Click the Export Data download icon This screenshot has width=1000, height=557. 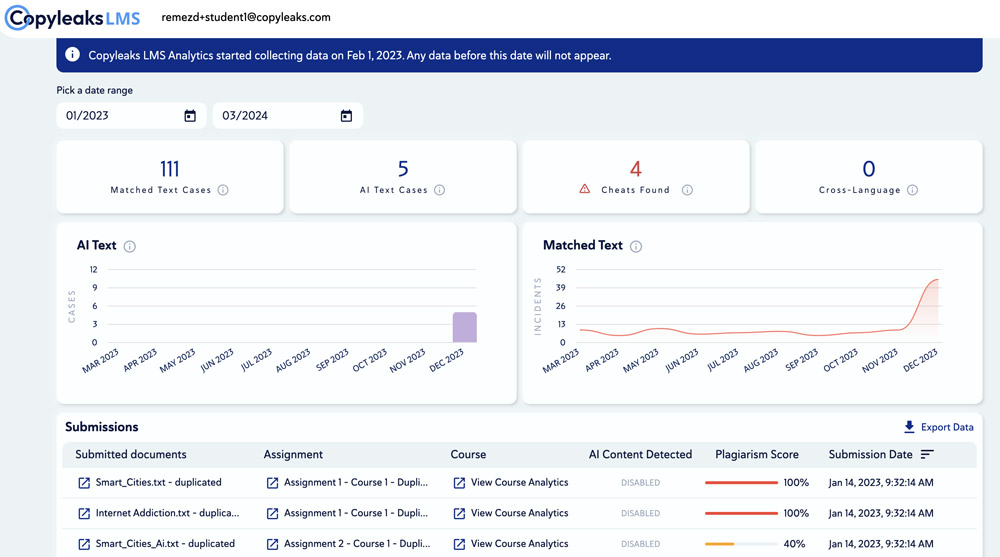[909, 427]
